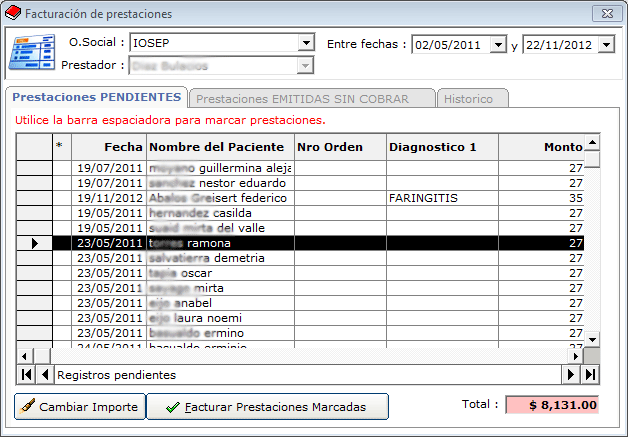The height and width of the screenshot is (437, 628).
Task: Go to first record navigation arrow
Action: click(26, 374)
